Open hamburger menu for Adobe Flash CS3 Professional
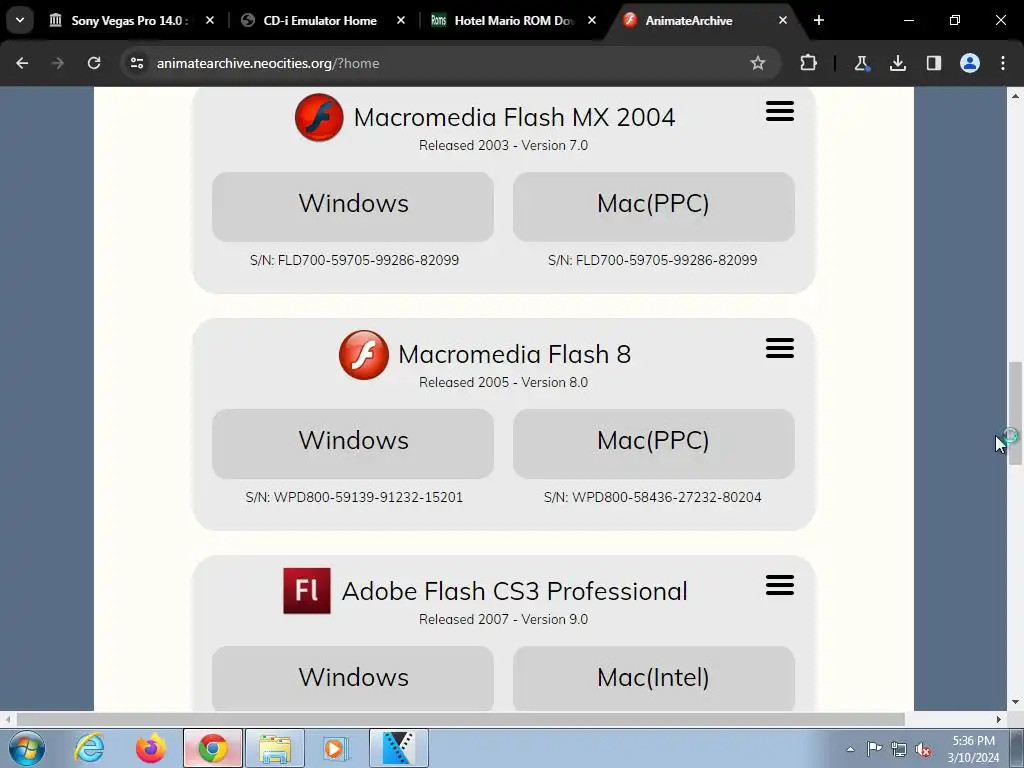The image size is (1024, 768). pyautogui.click(x=780, y=585)
